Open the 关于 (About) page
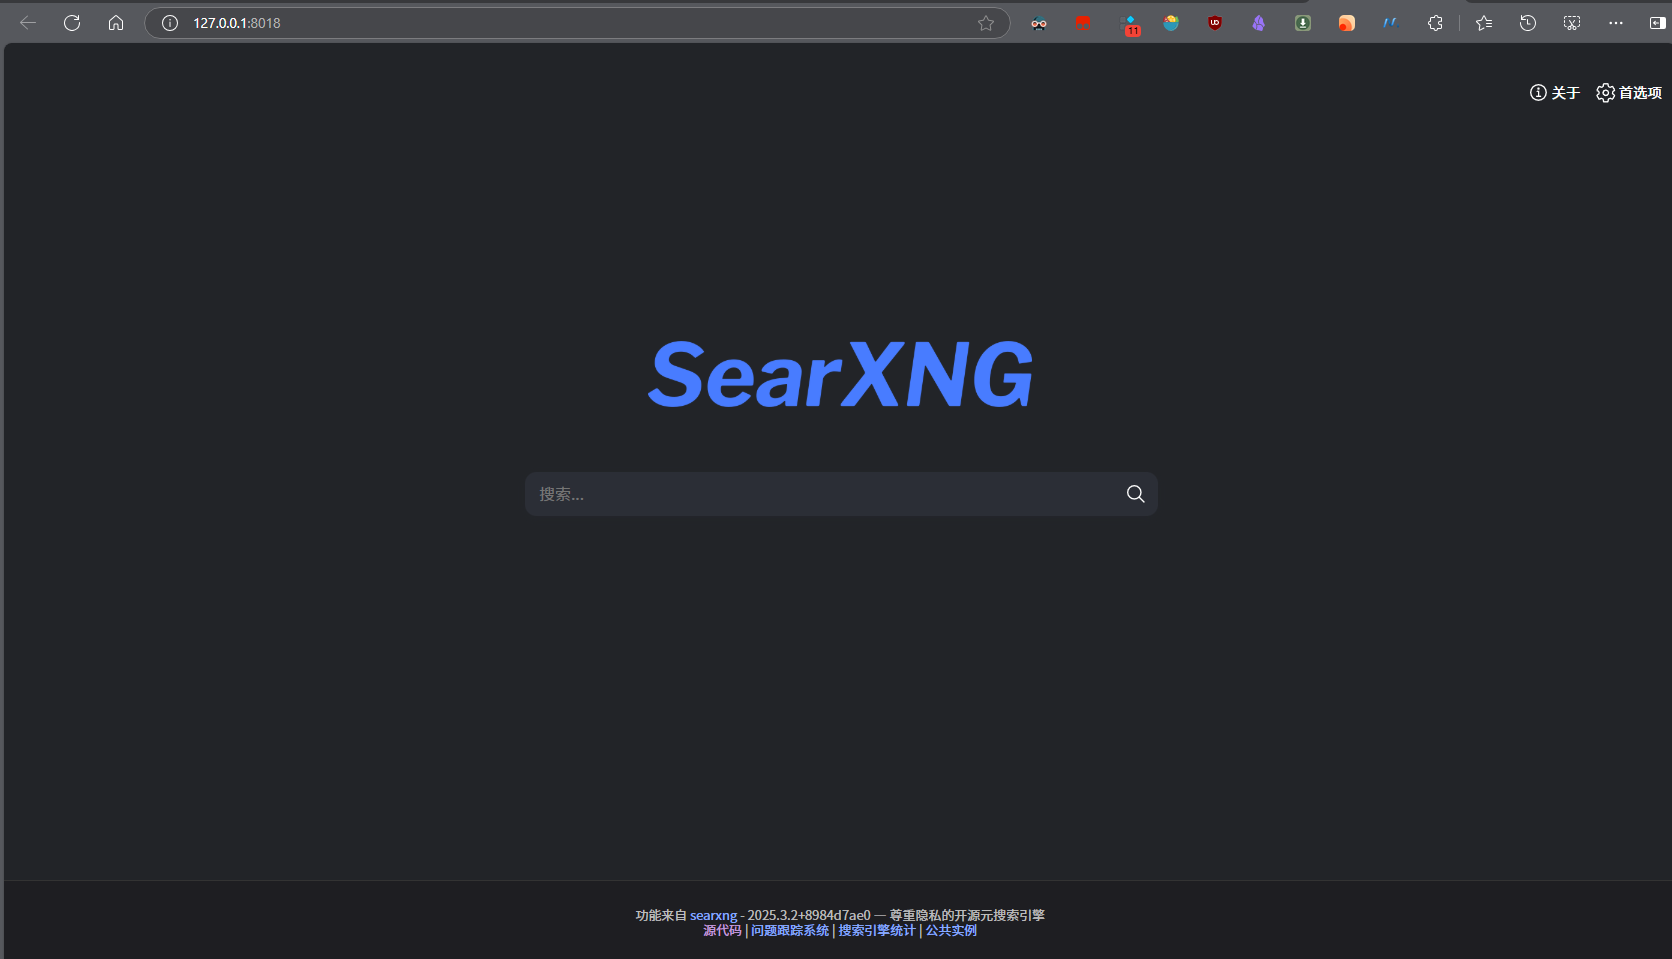1672x959 pixels. point(1555,93)
